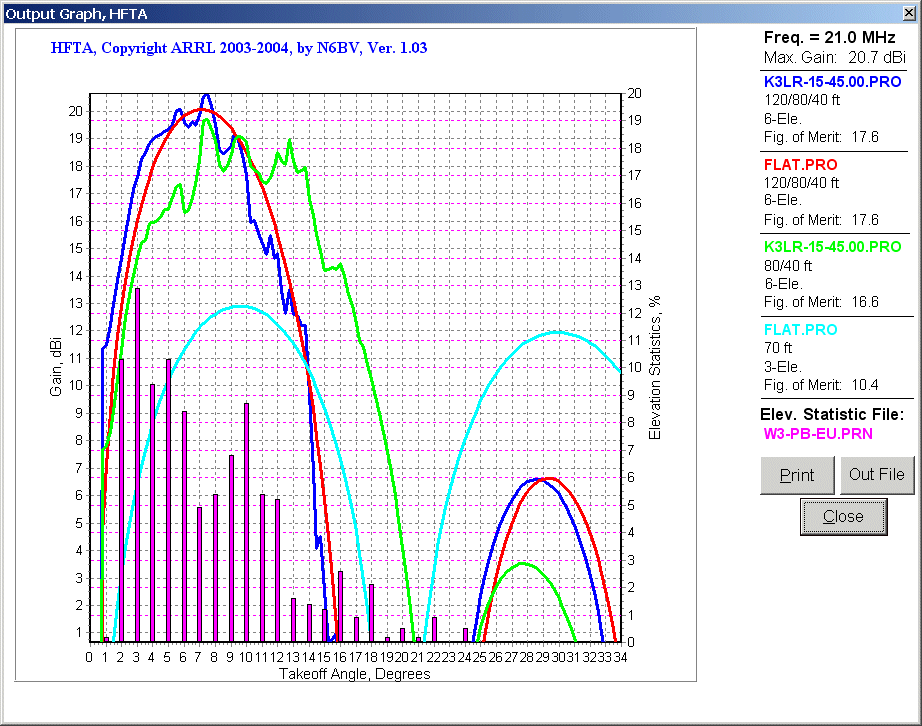922x726 pixels.
Task: Select the "Freq. = 21.0 MHz" heading
Action: [x=829, y=38]
